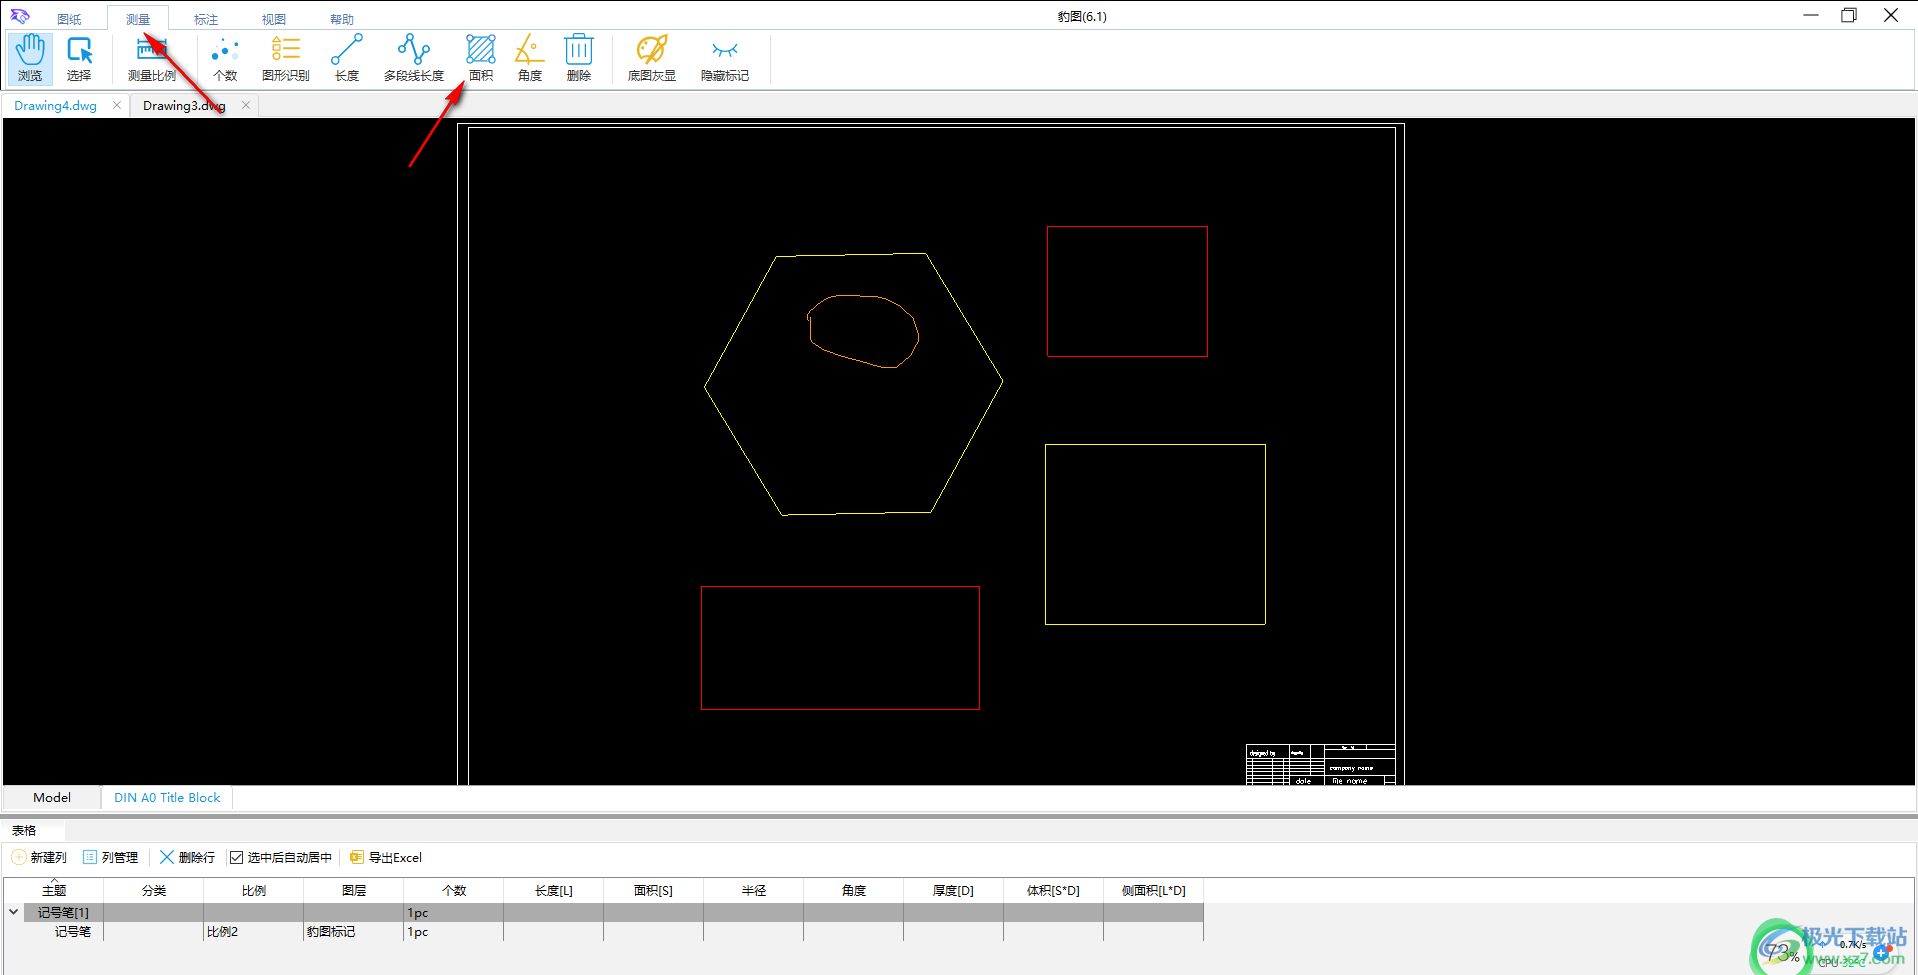Click 导出Excel export button

386,858
